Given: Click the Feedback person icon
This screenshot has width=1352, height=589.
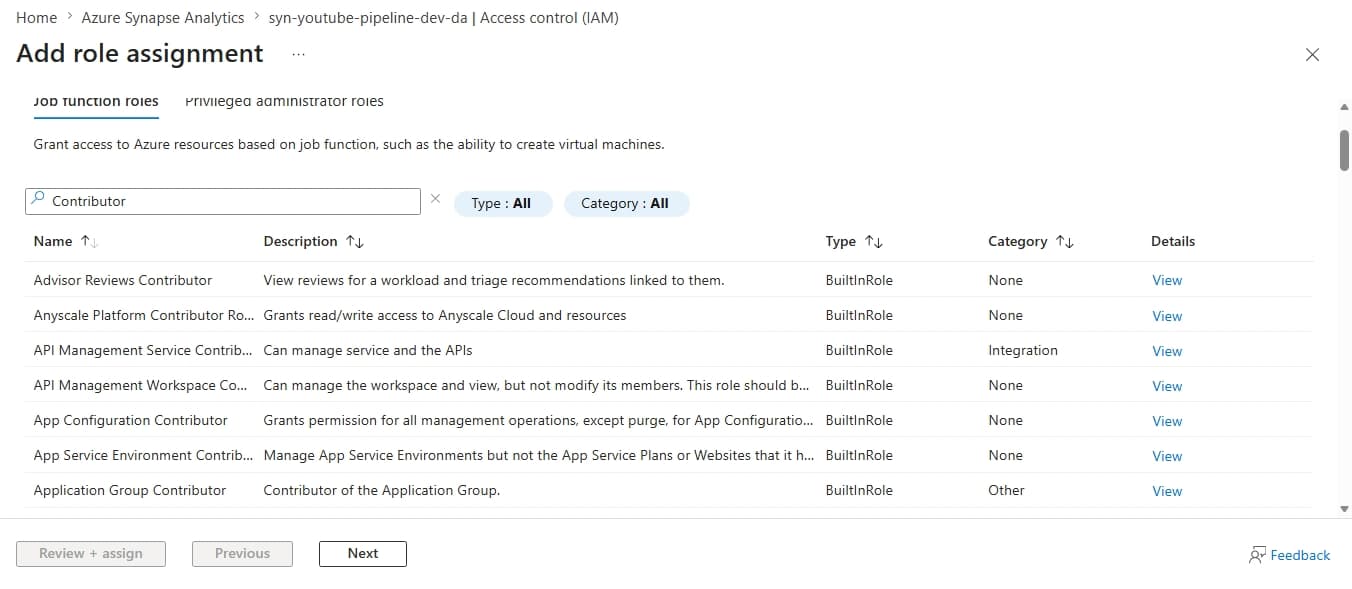Looking at the screenshot, I should (x=1257, y=555).
